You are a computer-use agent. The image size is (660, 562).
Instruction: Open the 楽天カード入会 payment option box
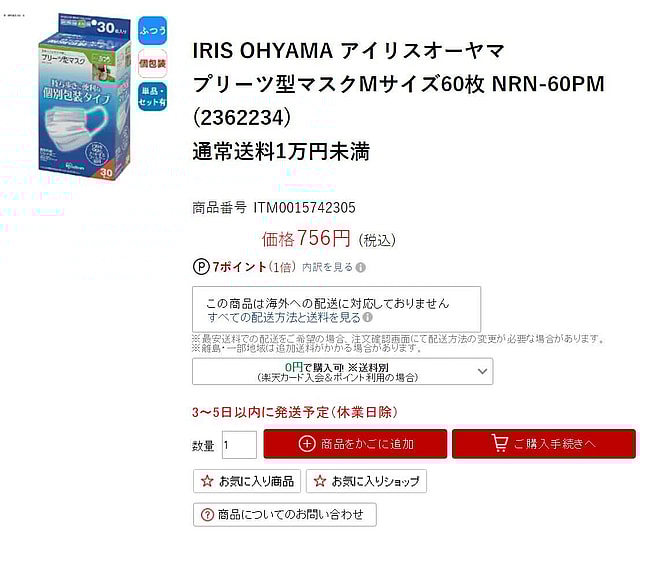coord(342,371)
